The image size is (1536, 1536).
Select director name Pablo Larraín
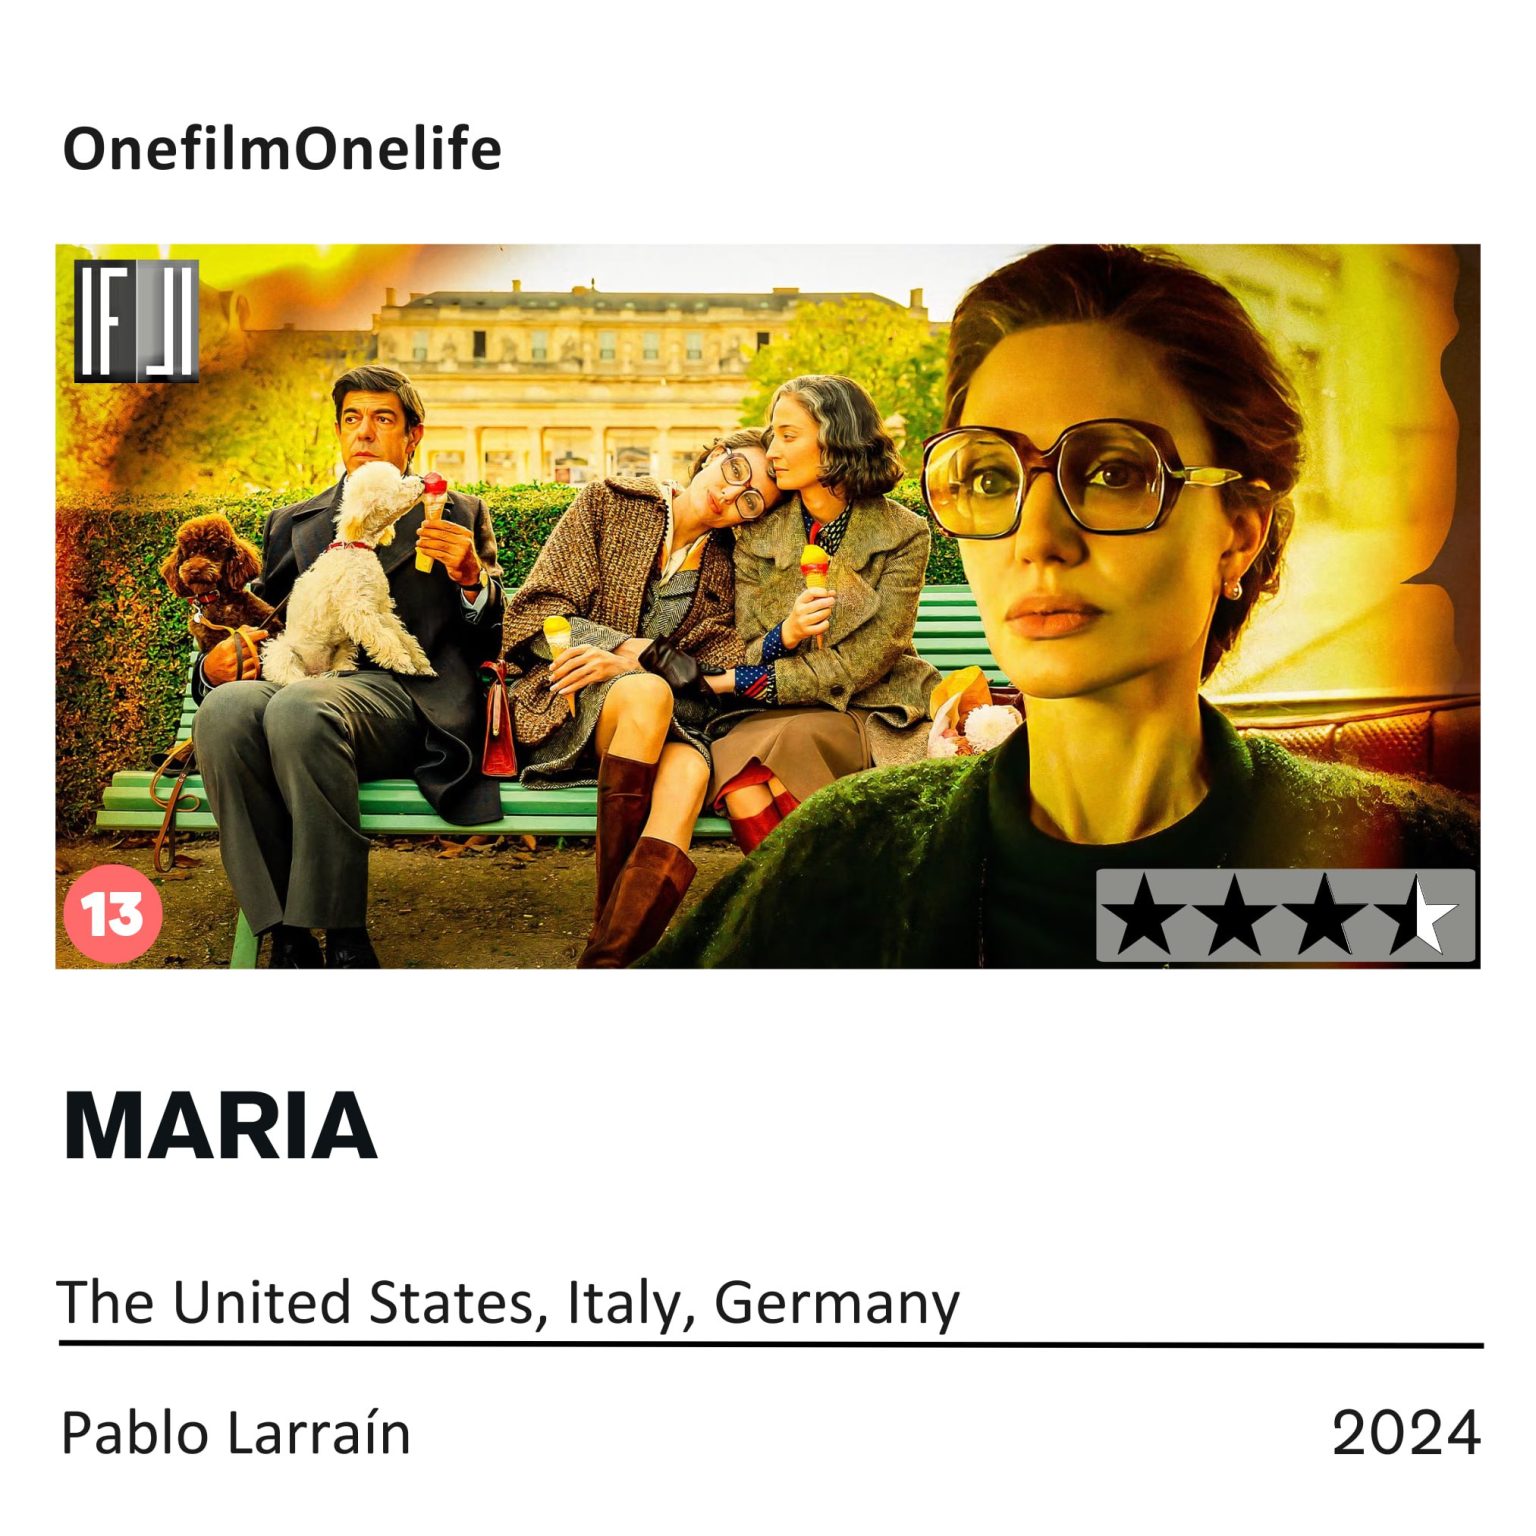point(236,1433)
